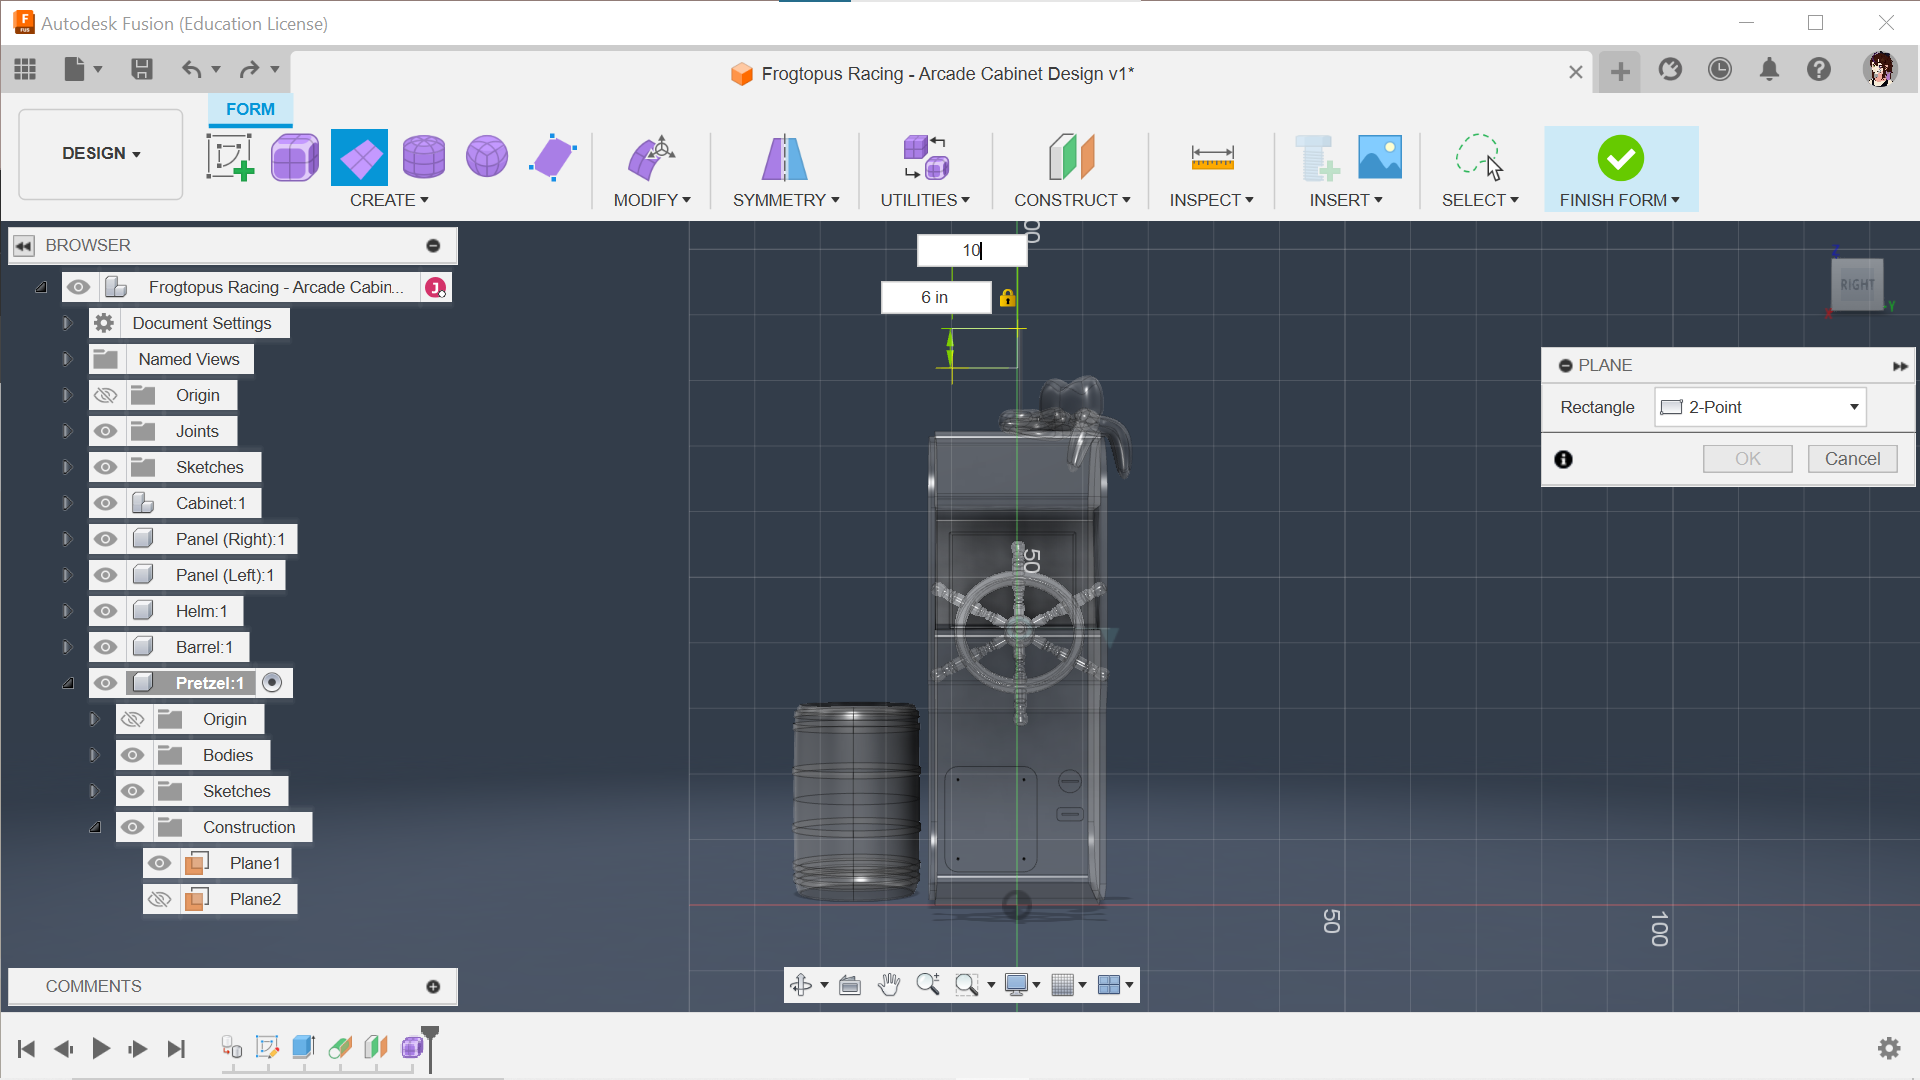Click the Go to Start playback control
The height and width of the screenshot is (1080, 1920).
[x=25, y=1048]
